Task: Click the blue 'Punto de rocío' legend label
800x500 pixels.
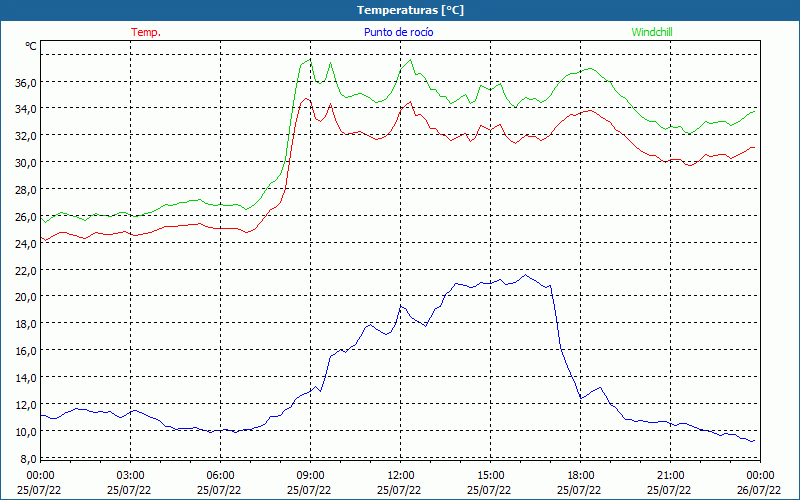Action: 398,32
